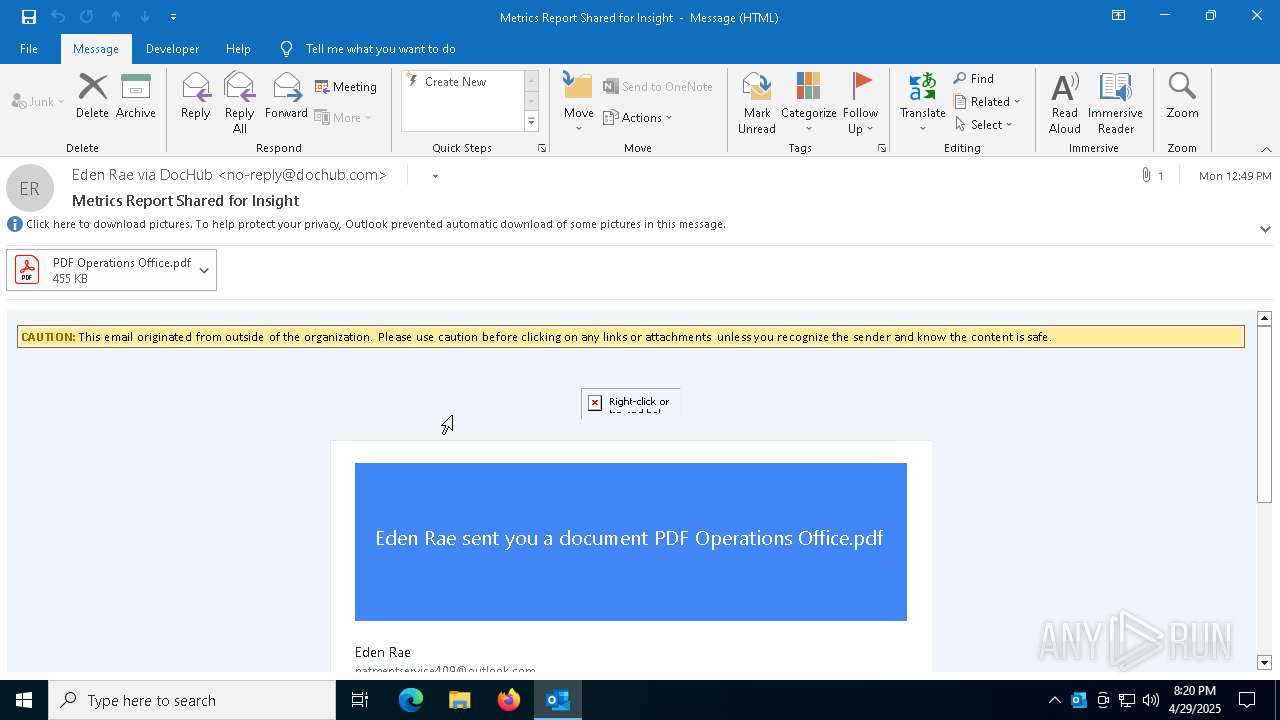This screenshot has width=1280, height=720.
Task: Open the Ribbon Display Options button
Action: click(x=1119, y=16)
